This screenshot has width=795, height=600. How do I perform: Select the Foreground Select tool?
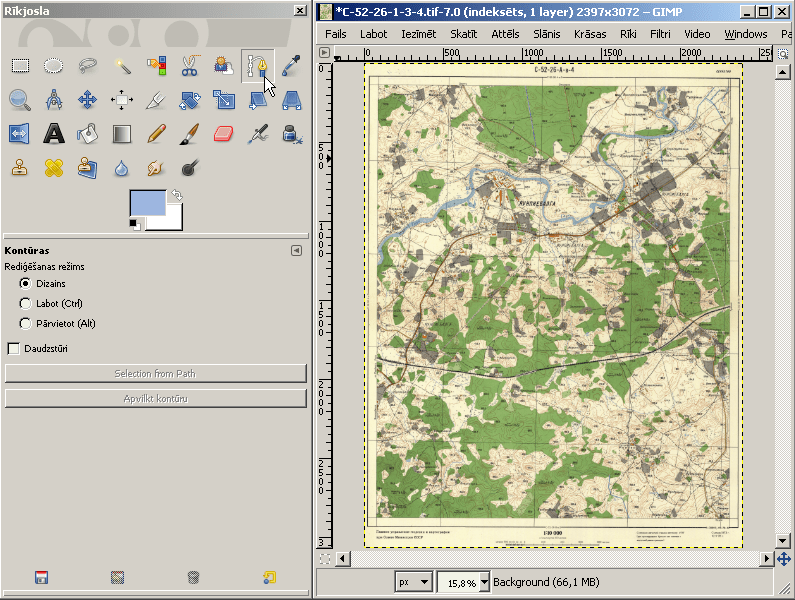pos(224,66)
